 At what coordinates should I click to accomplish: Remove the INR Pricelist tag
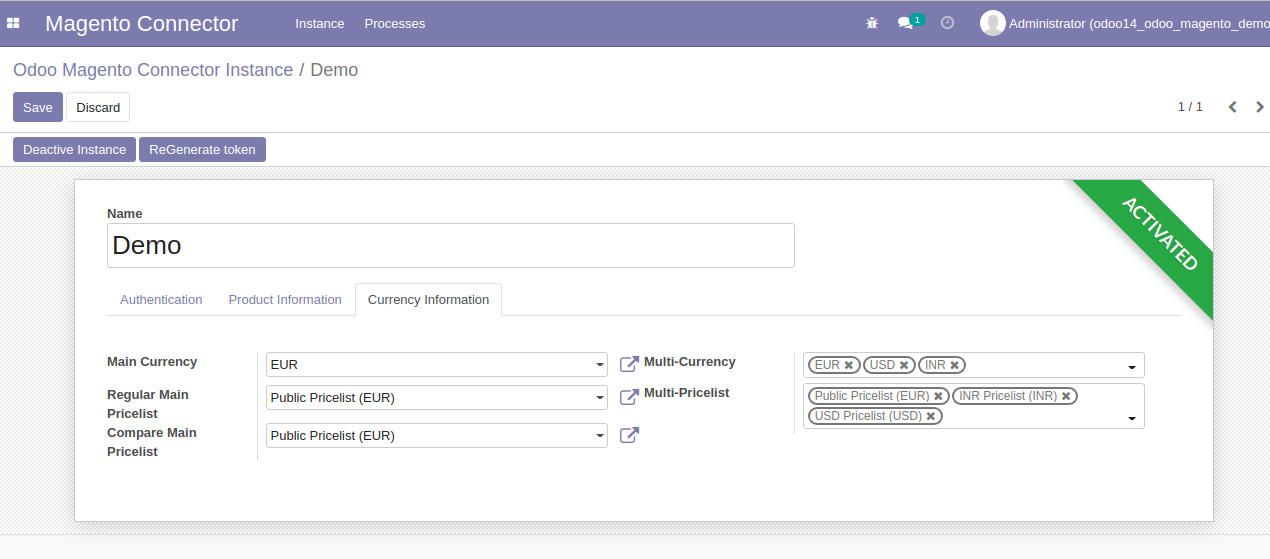1066,396
